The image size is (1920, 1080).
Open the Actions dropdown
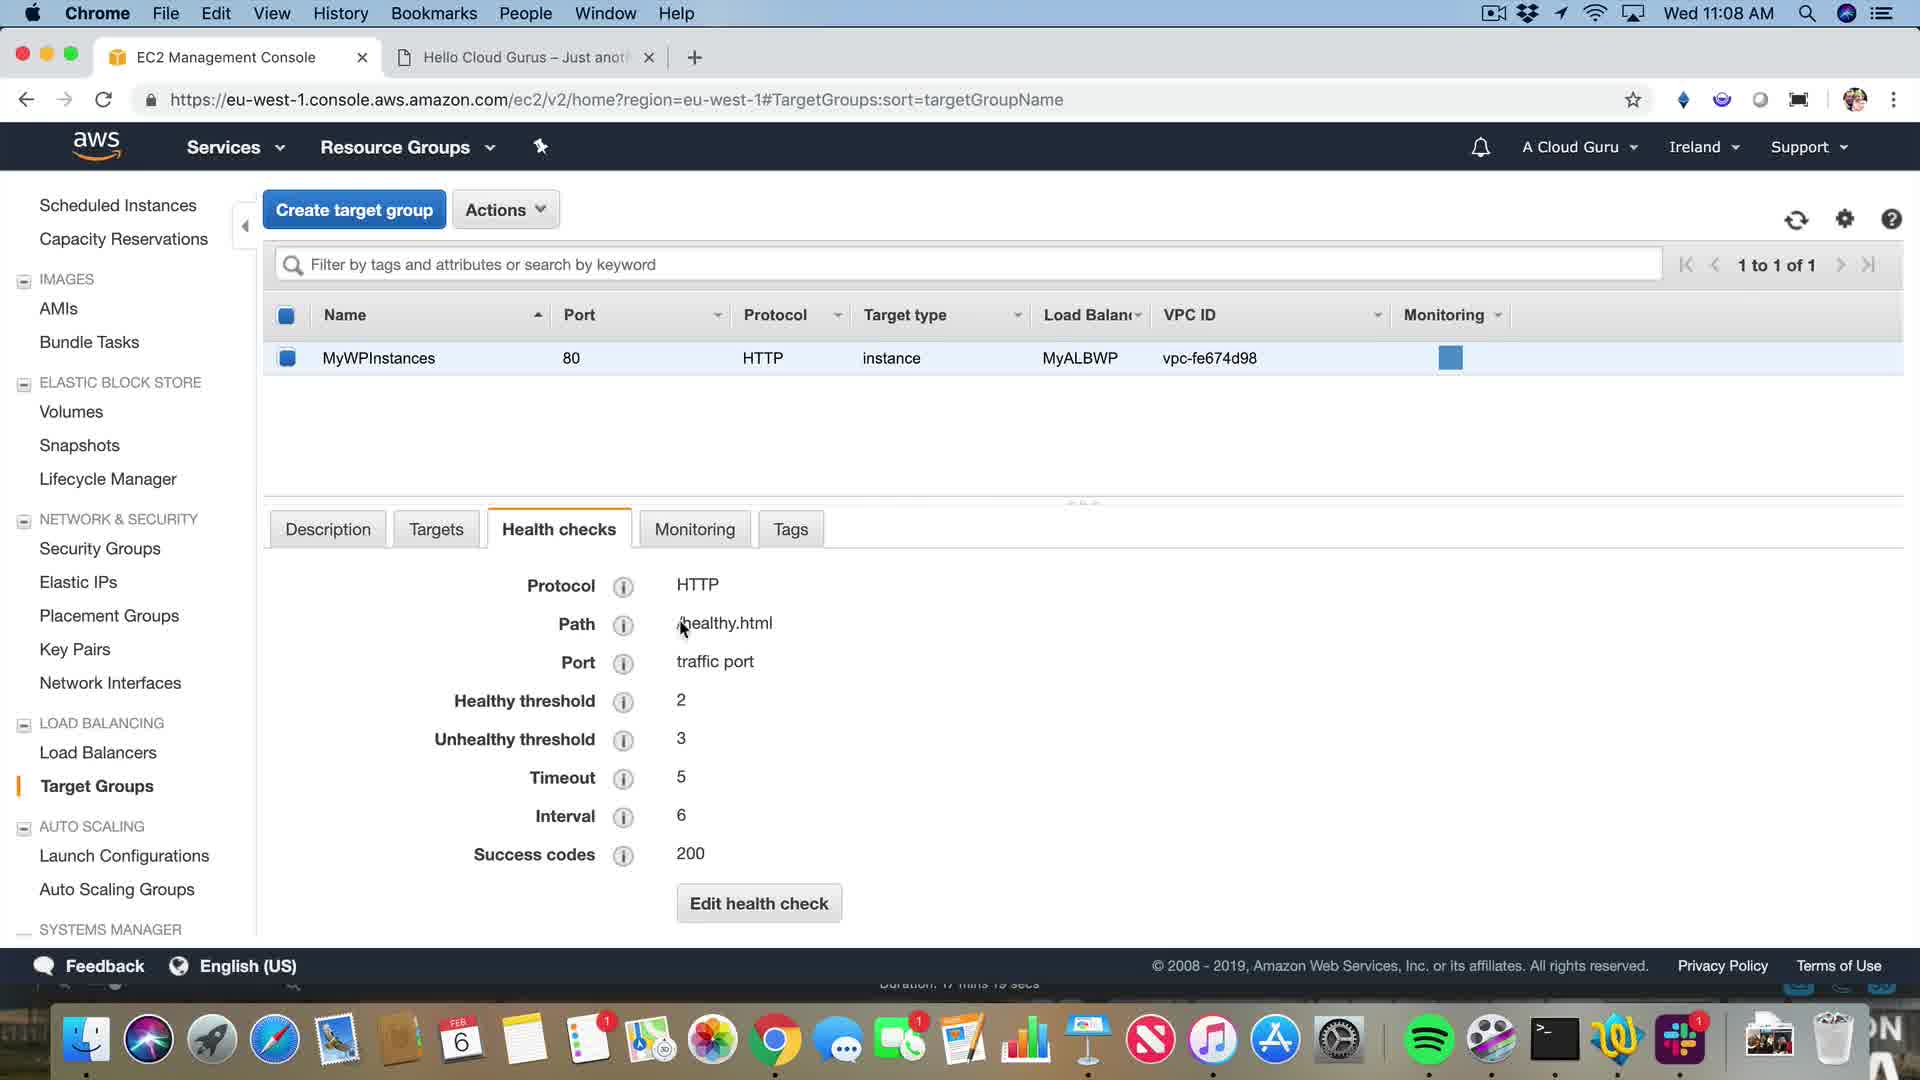click(505, 210)
